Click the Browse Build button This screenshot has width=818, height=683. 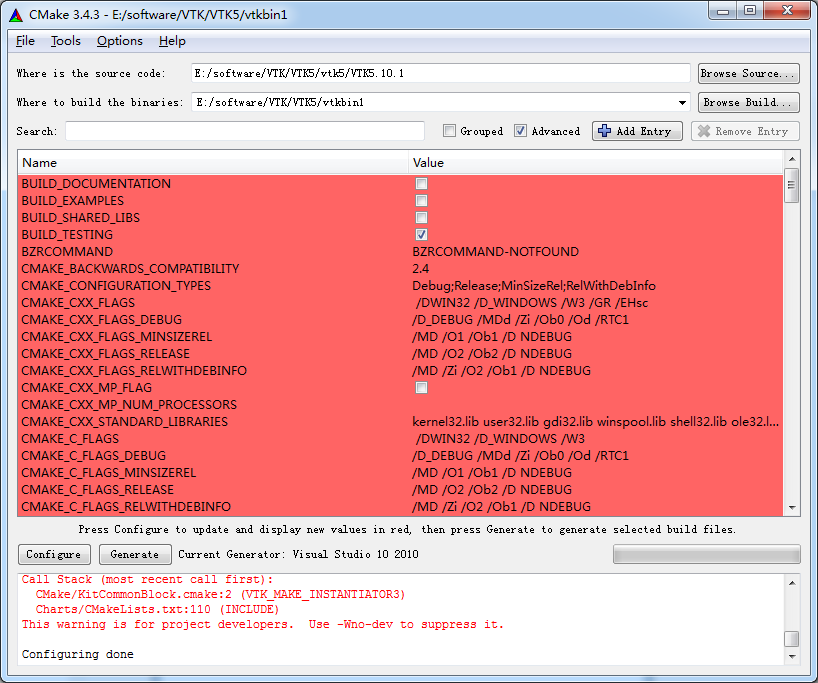click(x=749, y=103)
